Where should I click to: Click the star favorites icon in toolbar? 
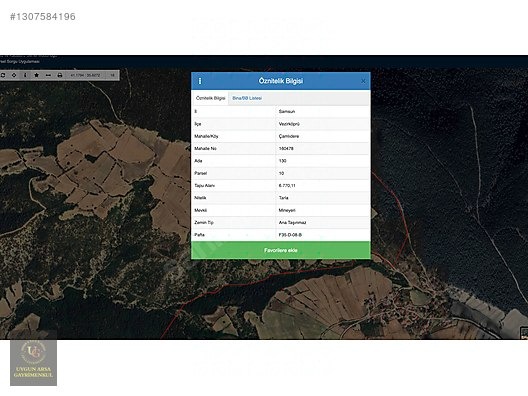[x=36, y=75]
